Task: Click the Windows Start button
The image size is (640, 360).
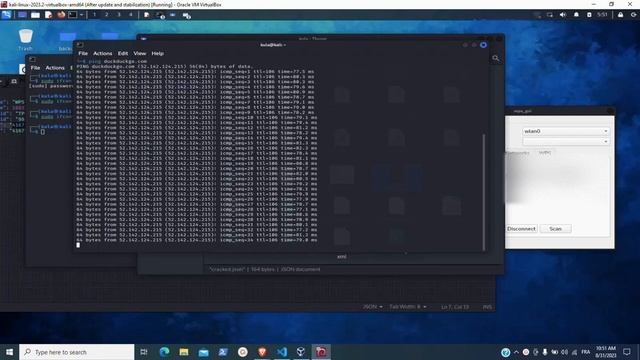Action: [9, 352]
